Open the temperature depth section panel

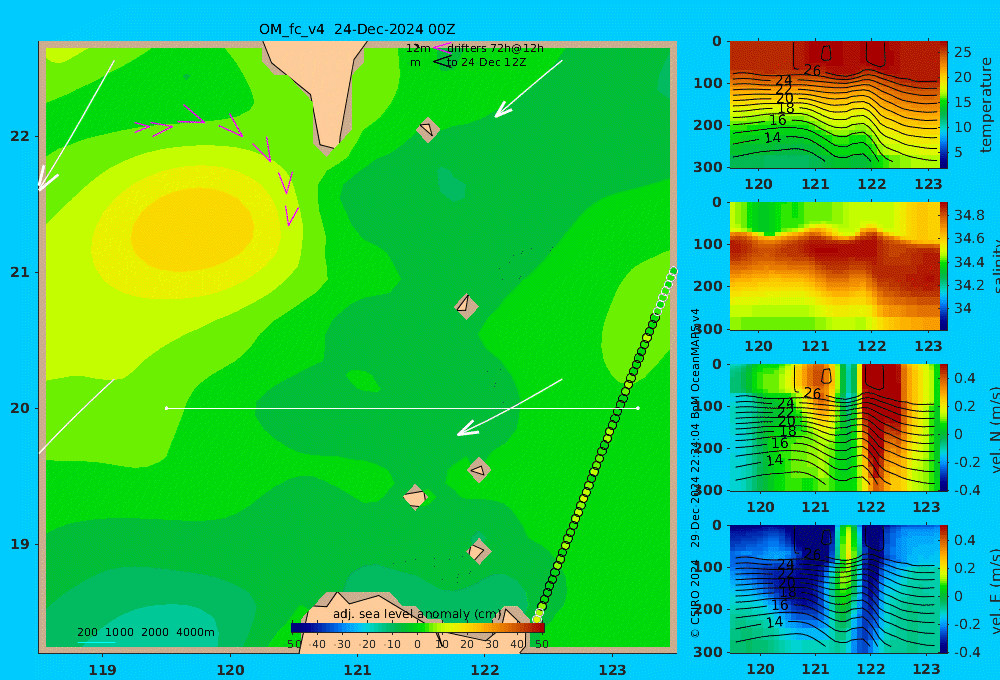pos(835,105)
